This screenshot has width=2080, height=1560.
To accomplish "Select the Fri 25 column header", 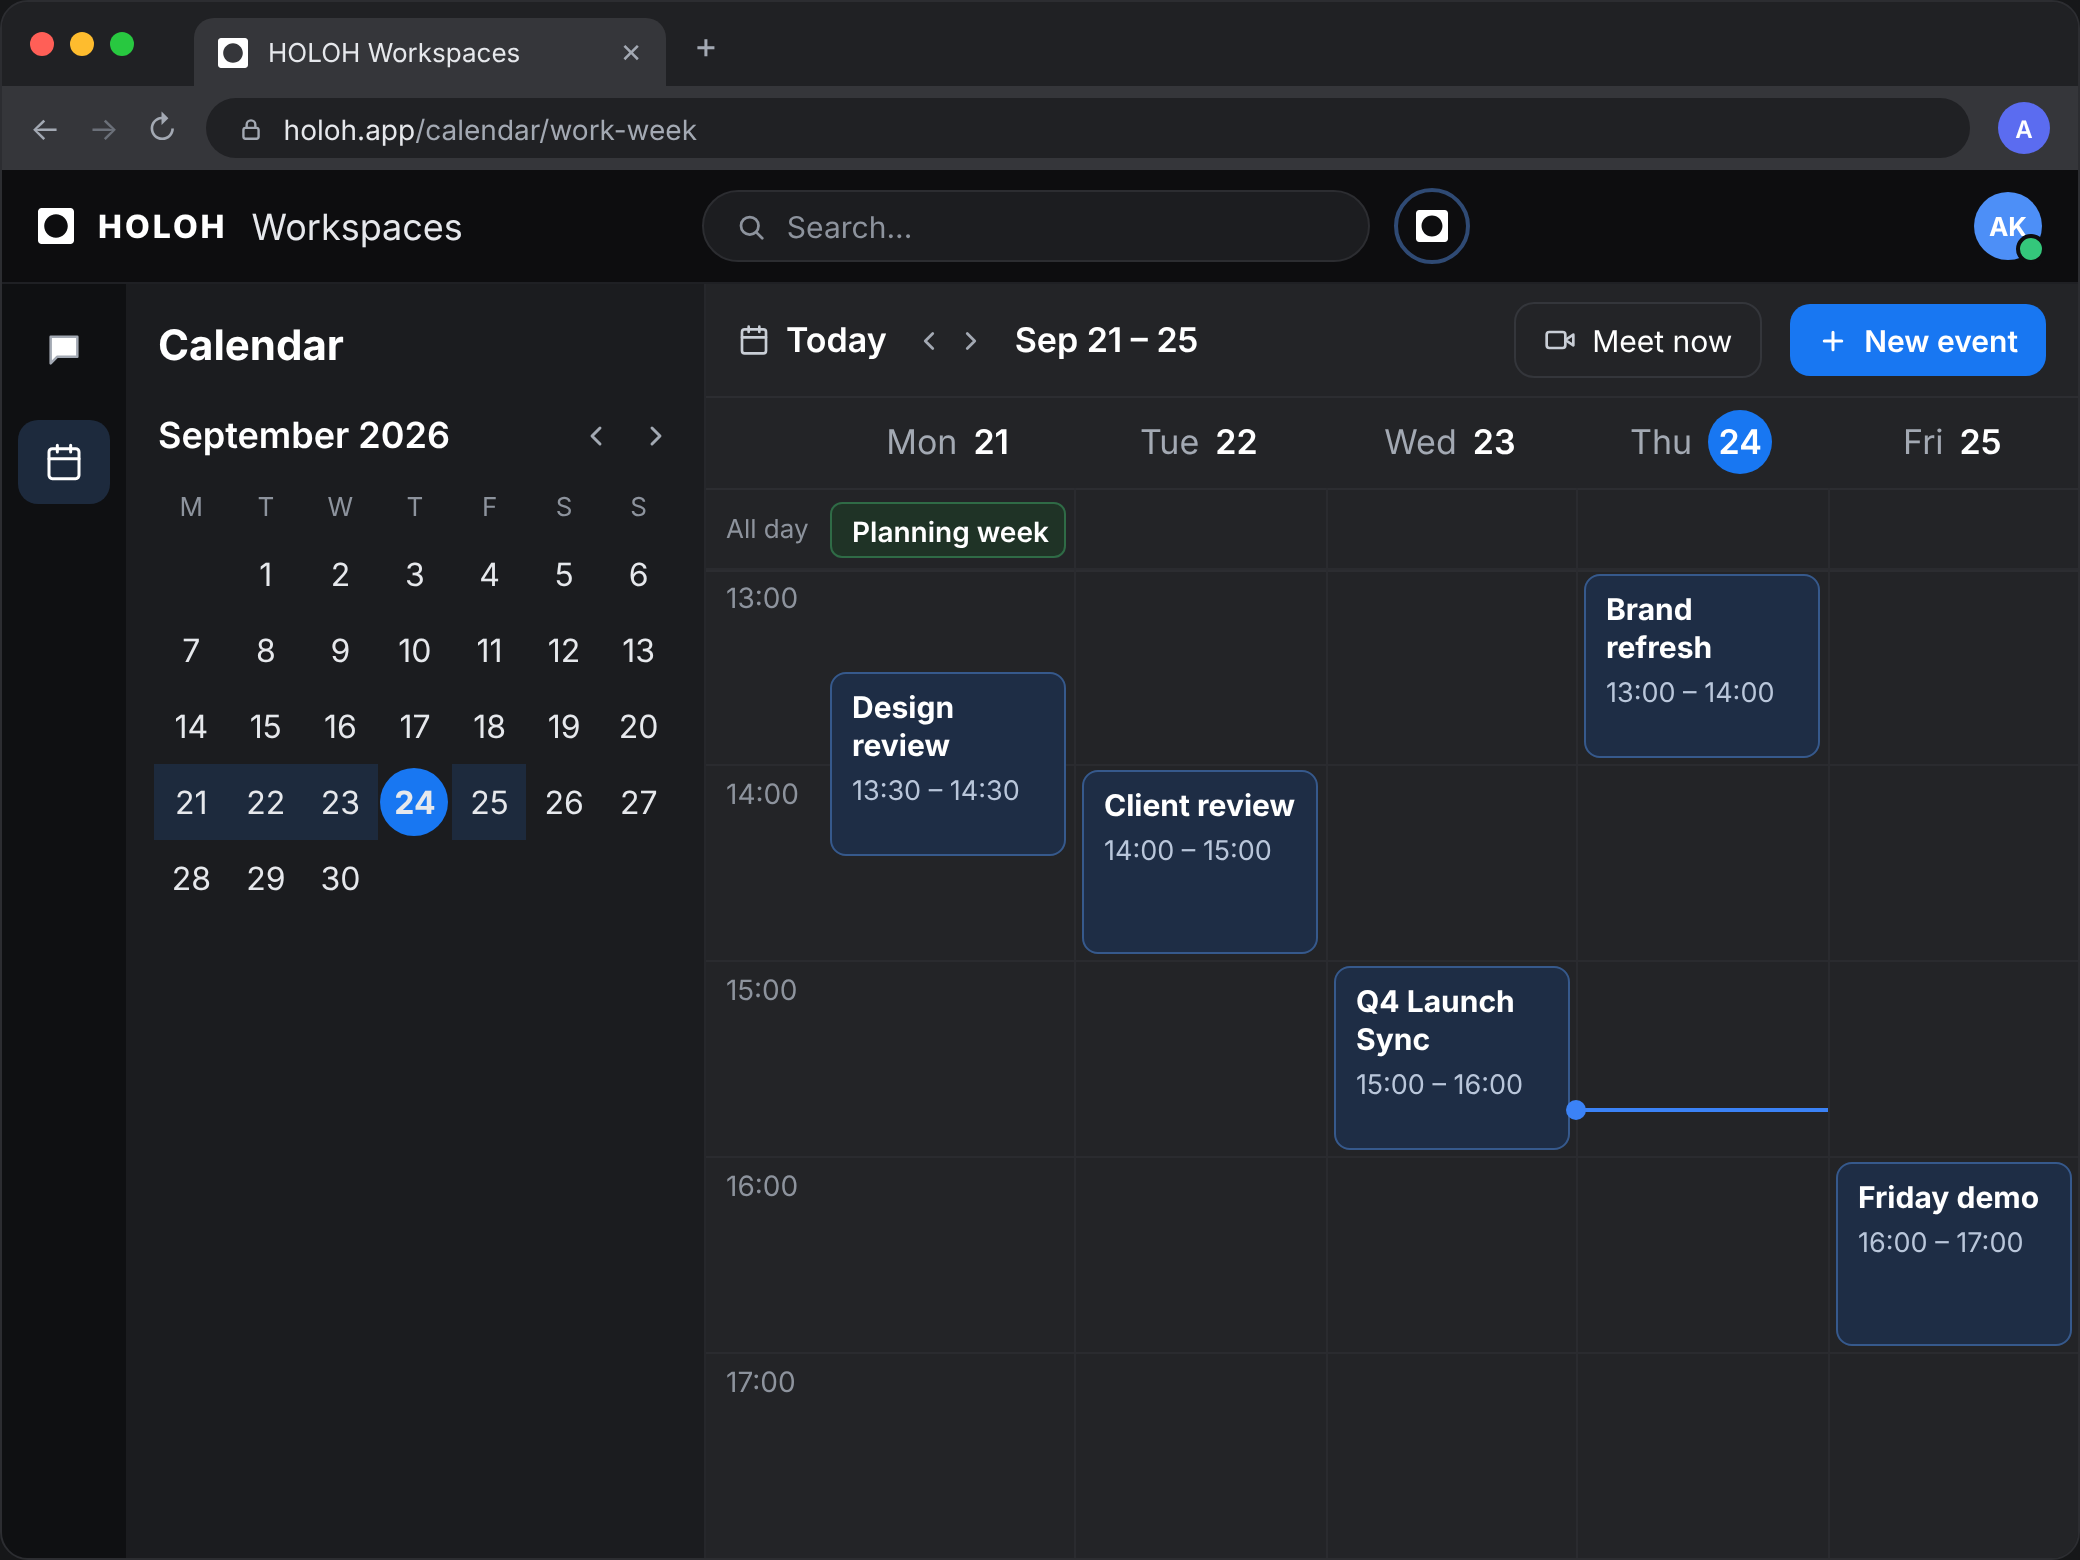I will coord(1952,442).
